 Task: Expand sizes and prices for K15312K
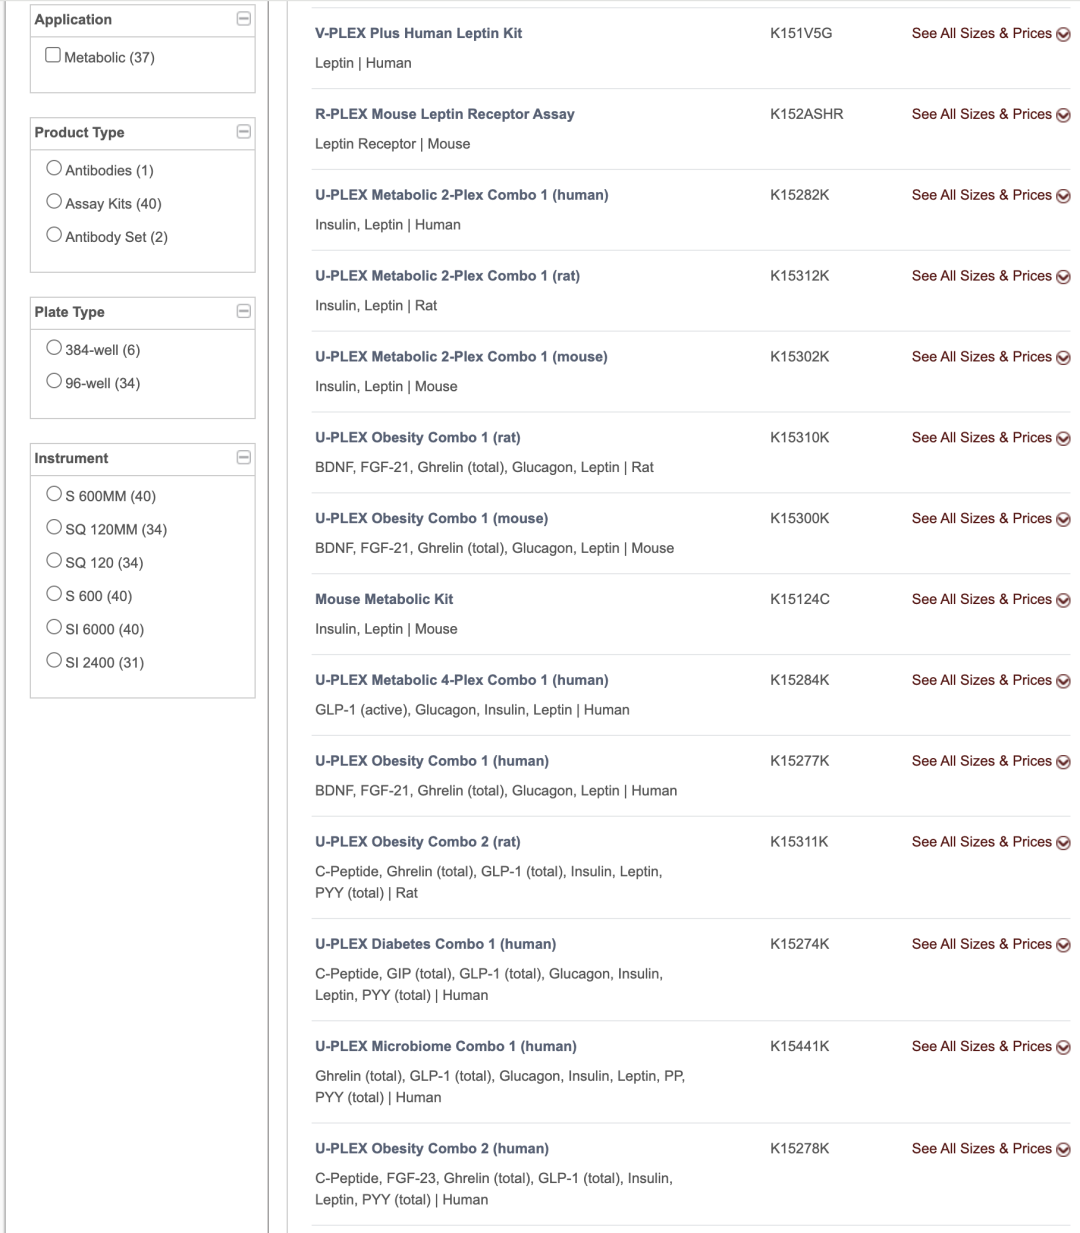coord(991,276)
